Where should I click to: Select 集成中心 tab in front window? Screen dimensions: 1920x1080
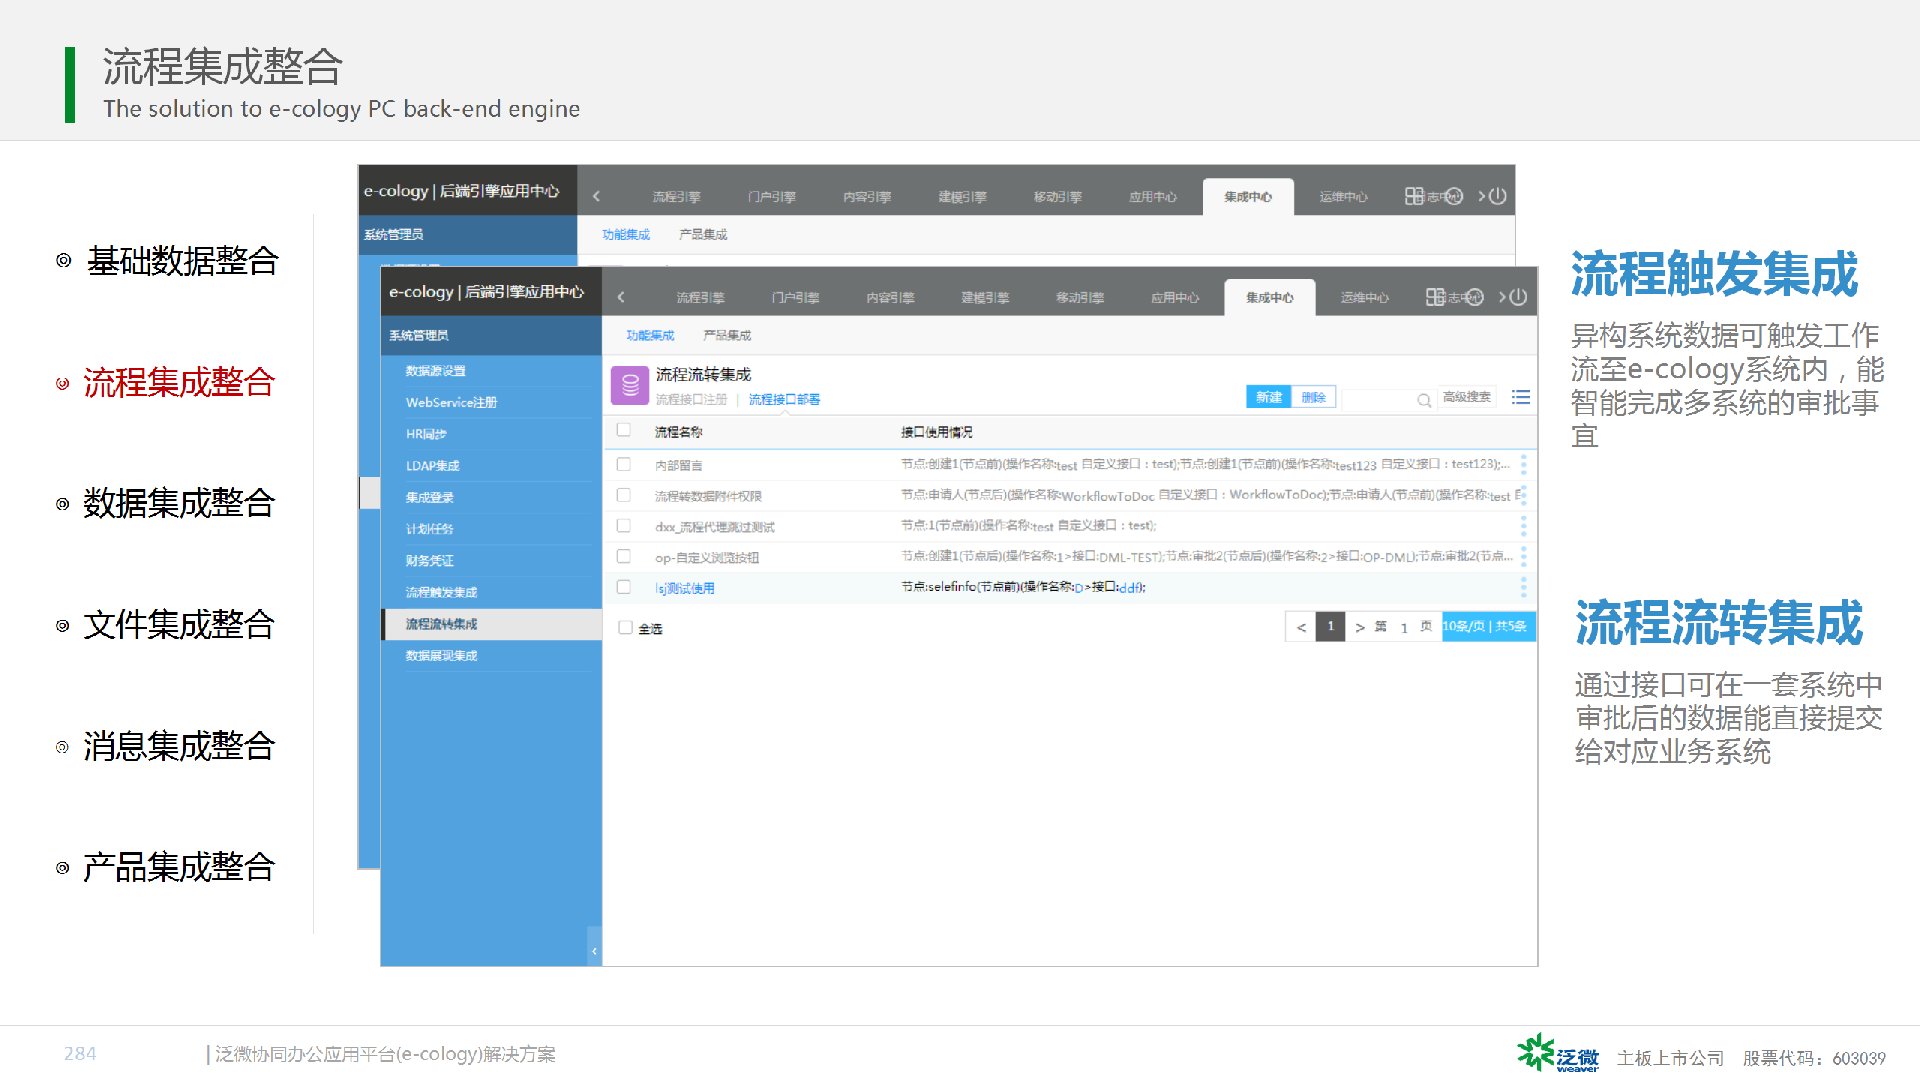pyautogui.click(x=1270, y=298)
